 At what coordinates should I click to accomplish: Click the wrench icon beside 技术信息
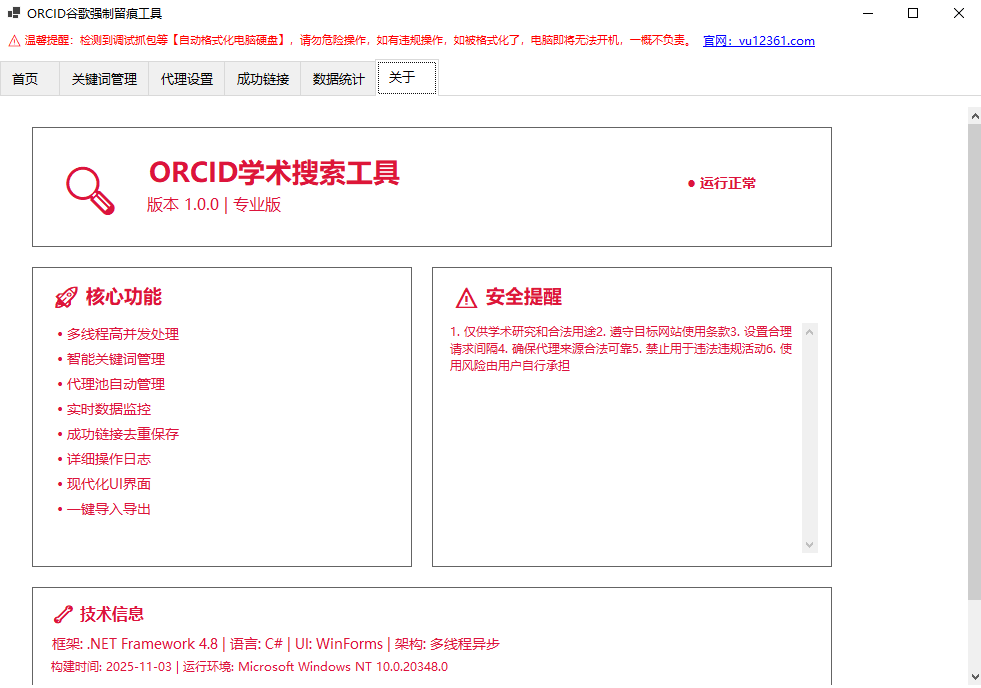[x=62, y=614]
